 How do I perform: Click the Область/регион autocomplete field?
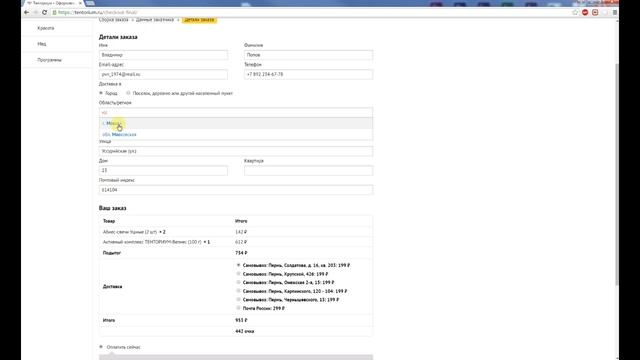click(x=236, y=112)
